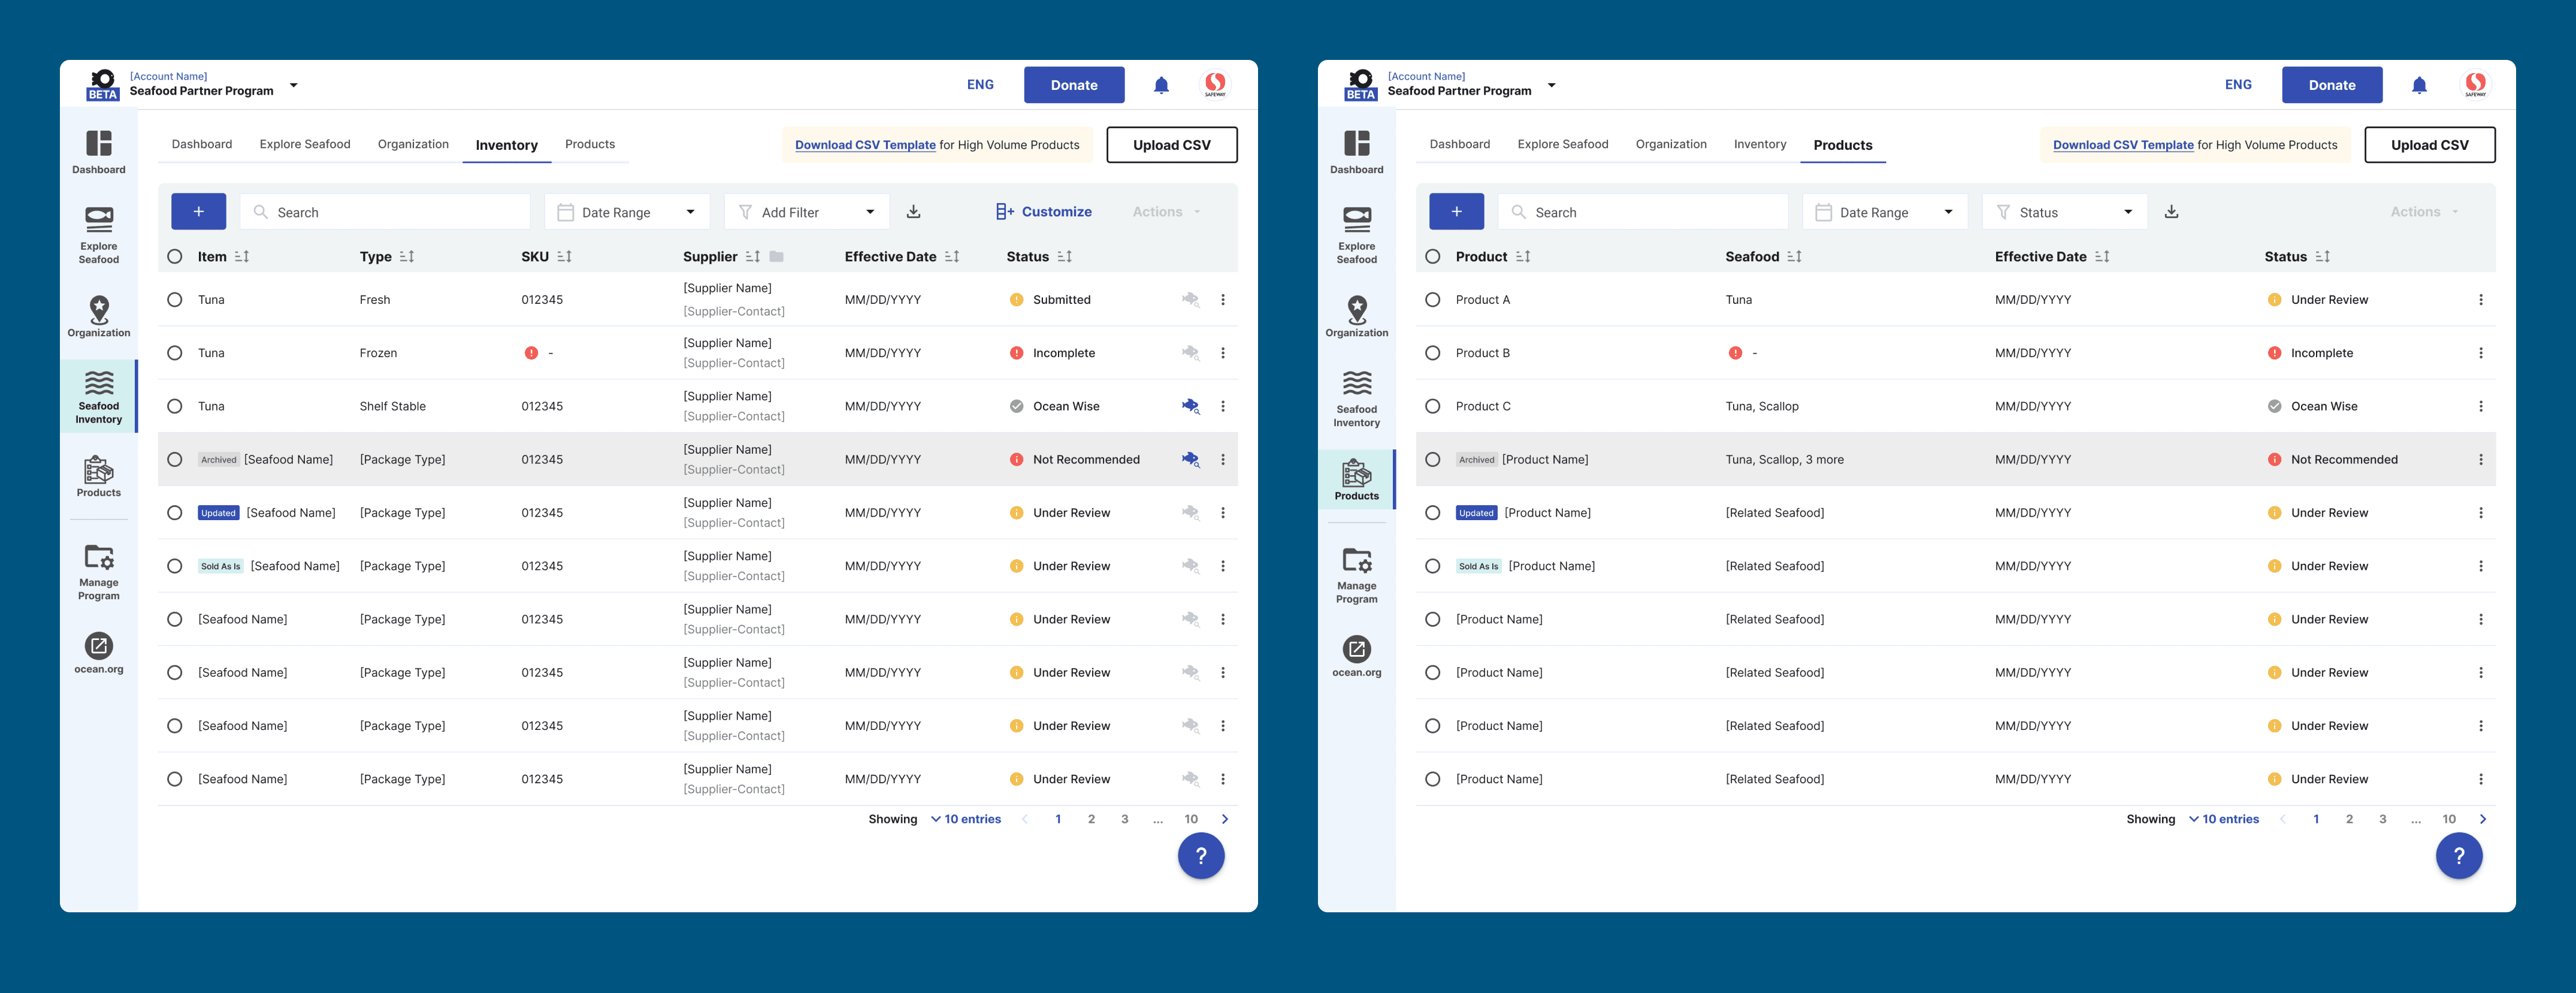Download inventory table via download icon
2576x993 pixels.
click(913, 212)
